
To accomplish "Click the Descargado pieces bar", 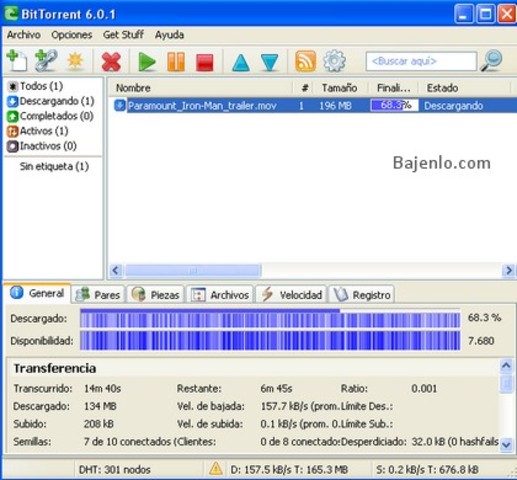I will (x=270, y=319).
